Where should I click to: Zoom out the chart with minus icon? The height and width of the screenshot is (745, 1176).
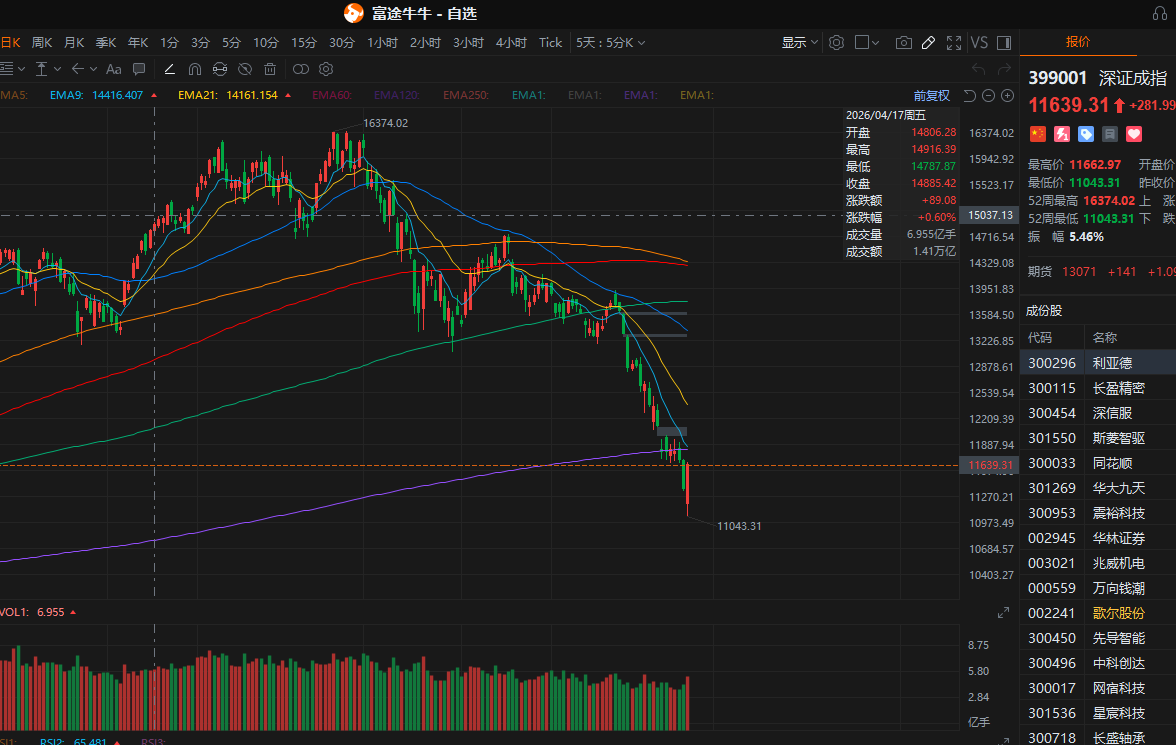point(988,95)
